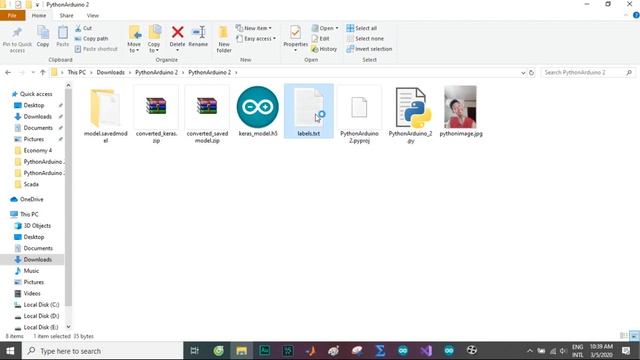The width and height of the screenshot is (640, 360).
Task: Select converted_savedmodel.zip file
Action: pos(207,114)
